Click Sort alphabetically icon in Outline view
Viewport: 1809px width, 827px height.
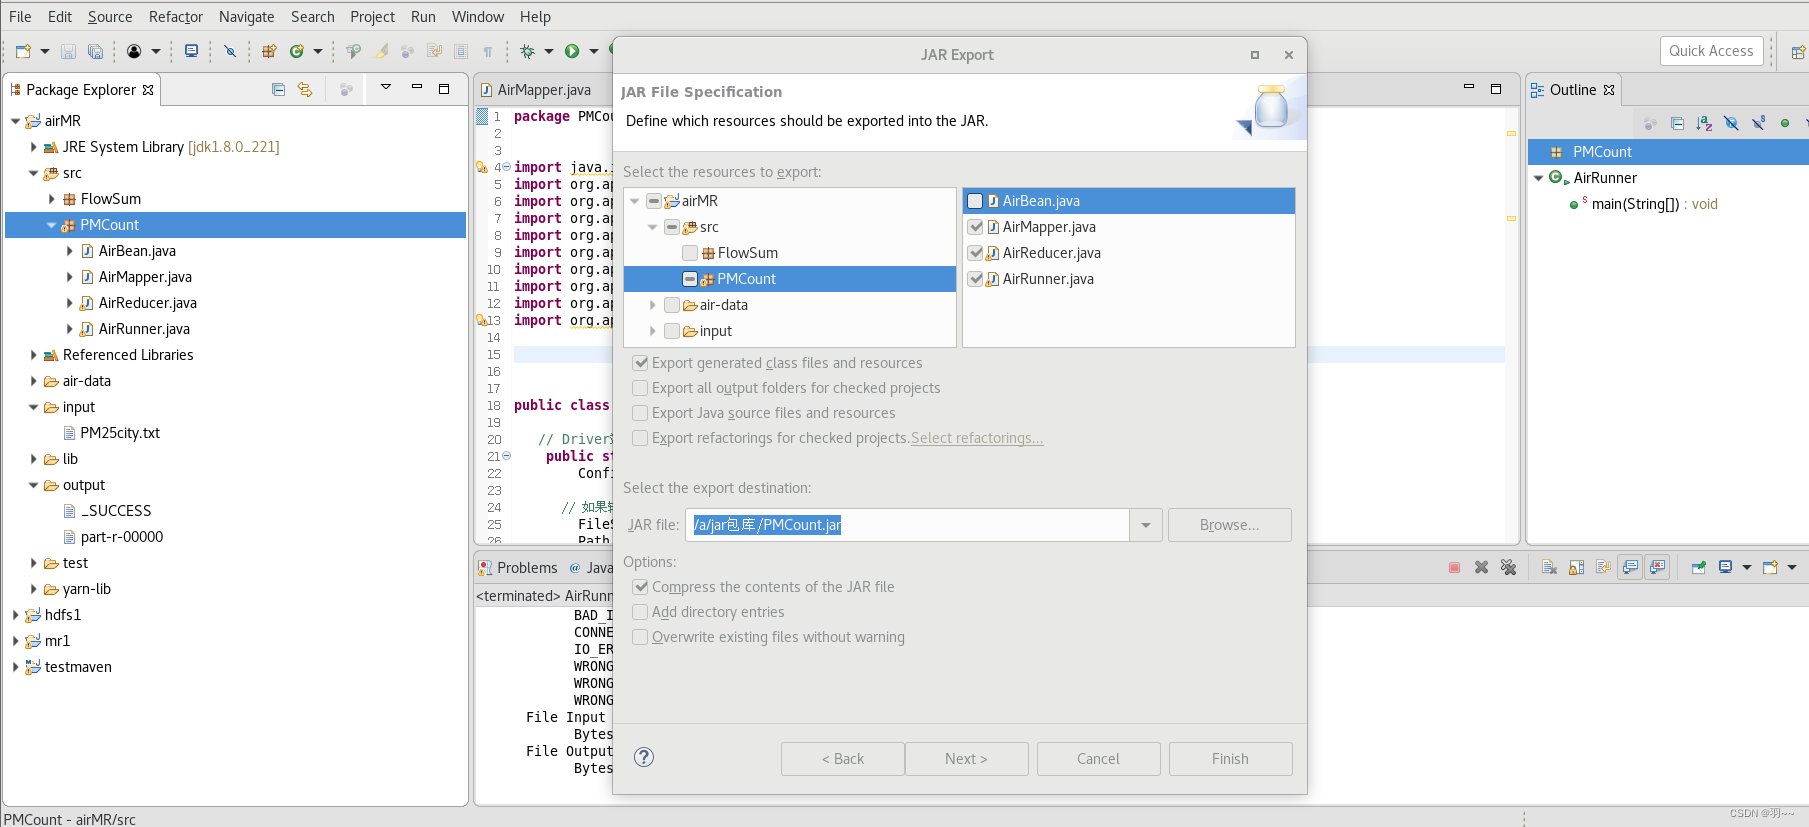(1704, 123)
